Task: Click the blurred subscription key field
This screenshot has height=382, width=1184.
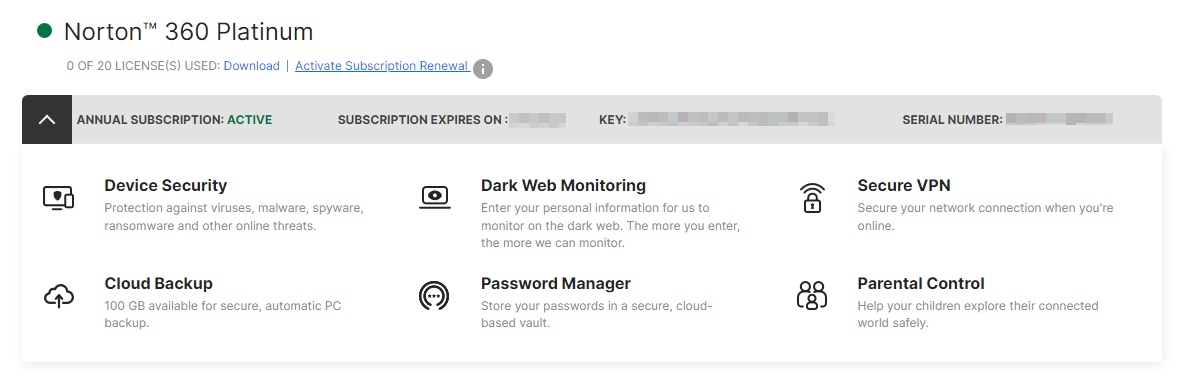Action: 732,119
